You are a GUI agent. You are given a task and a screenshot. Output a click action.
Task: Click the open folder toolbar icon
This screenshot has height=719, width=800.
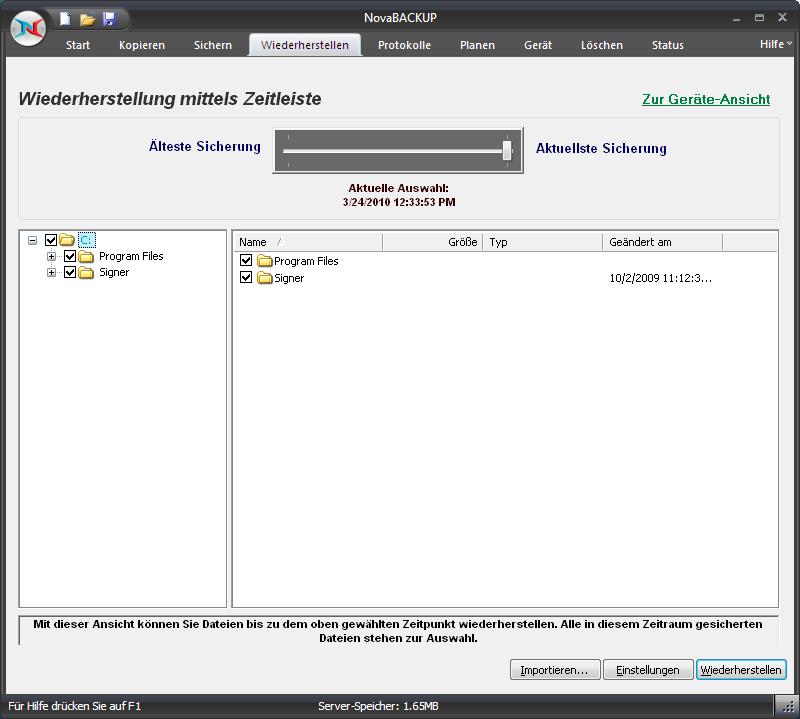pos(87,19)
